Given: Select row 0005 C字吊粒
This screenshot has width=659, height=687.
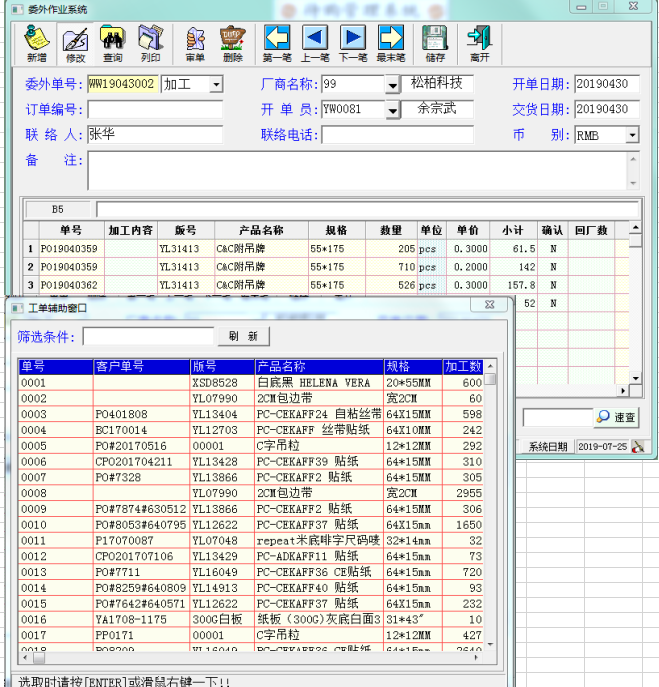Looking at the screenshot, I should [x=251, y=446].
